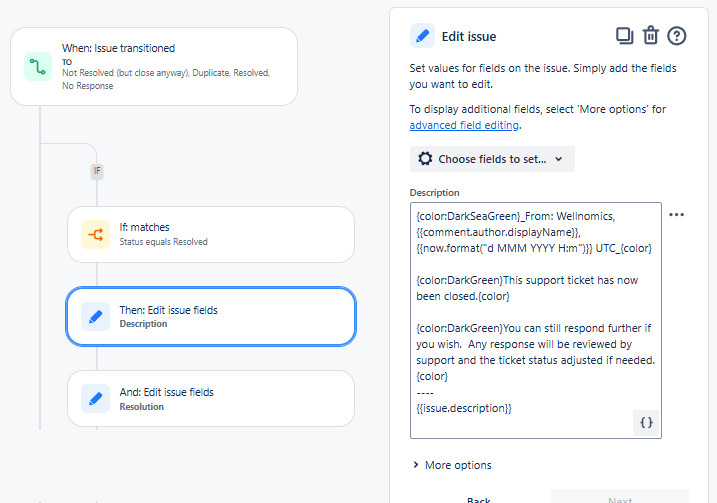The image size is (717, 503).
Task: Select the IF branch label
Action: [x=97, y=171]
